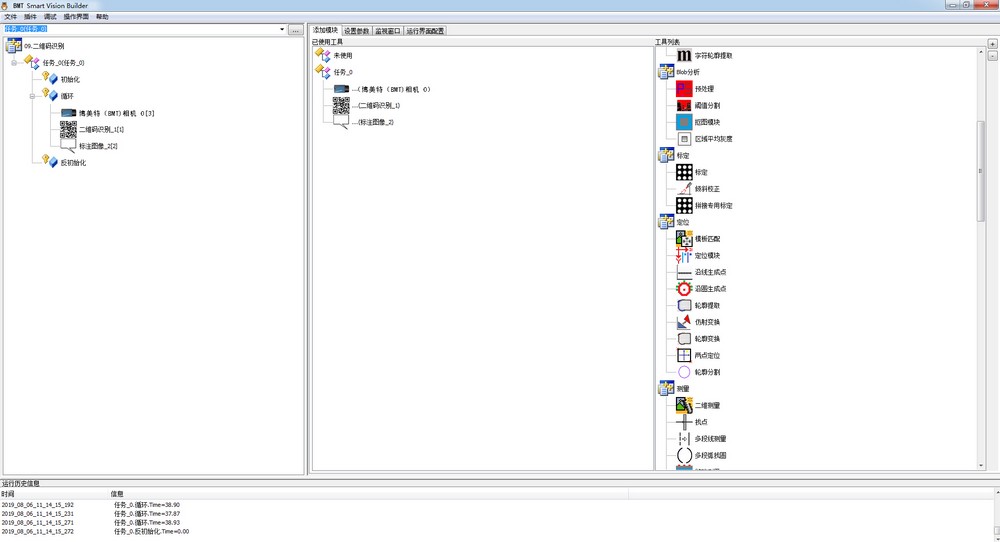Open the task selector dropdown arrow
The width and height of the screenshot is (1000, 542).
(x=282, y=29)
